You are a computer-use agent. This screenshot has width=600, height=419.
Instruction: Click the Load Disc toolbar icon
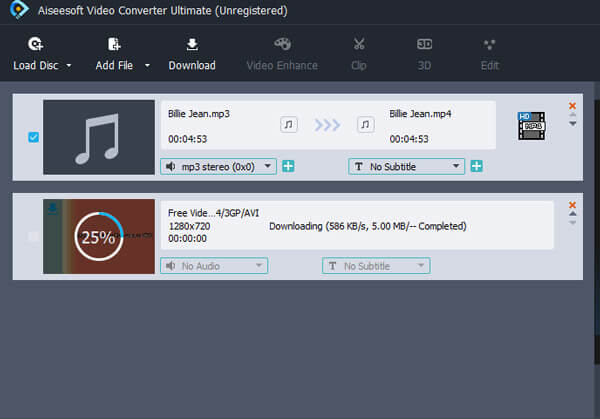[x=36, y=44]
